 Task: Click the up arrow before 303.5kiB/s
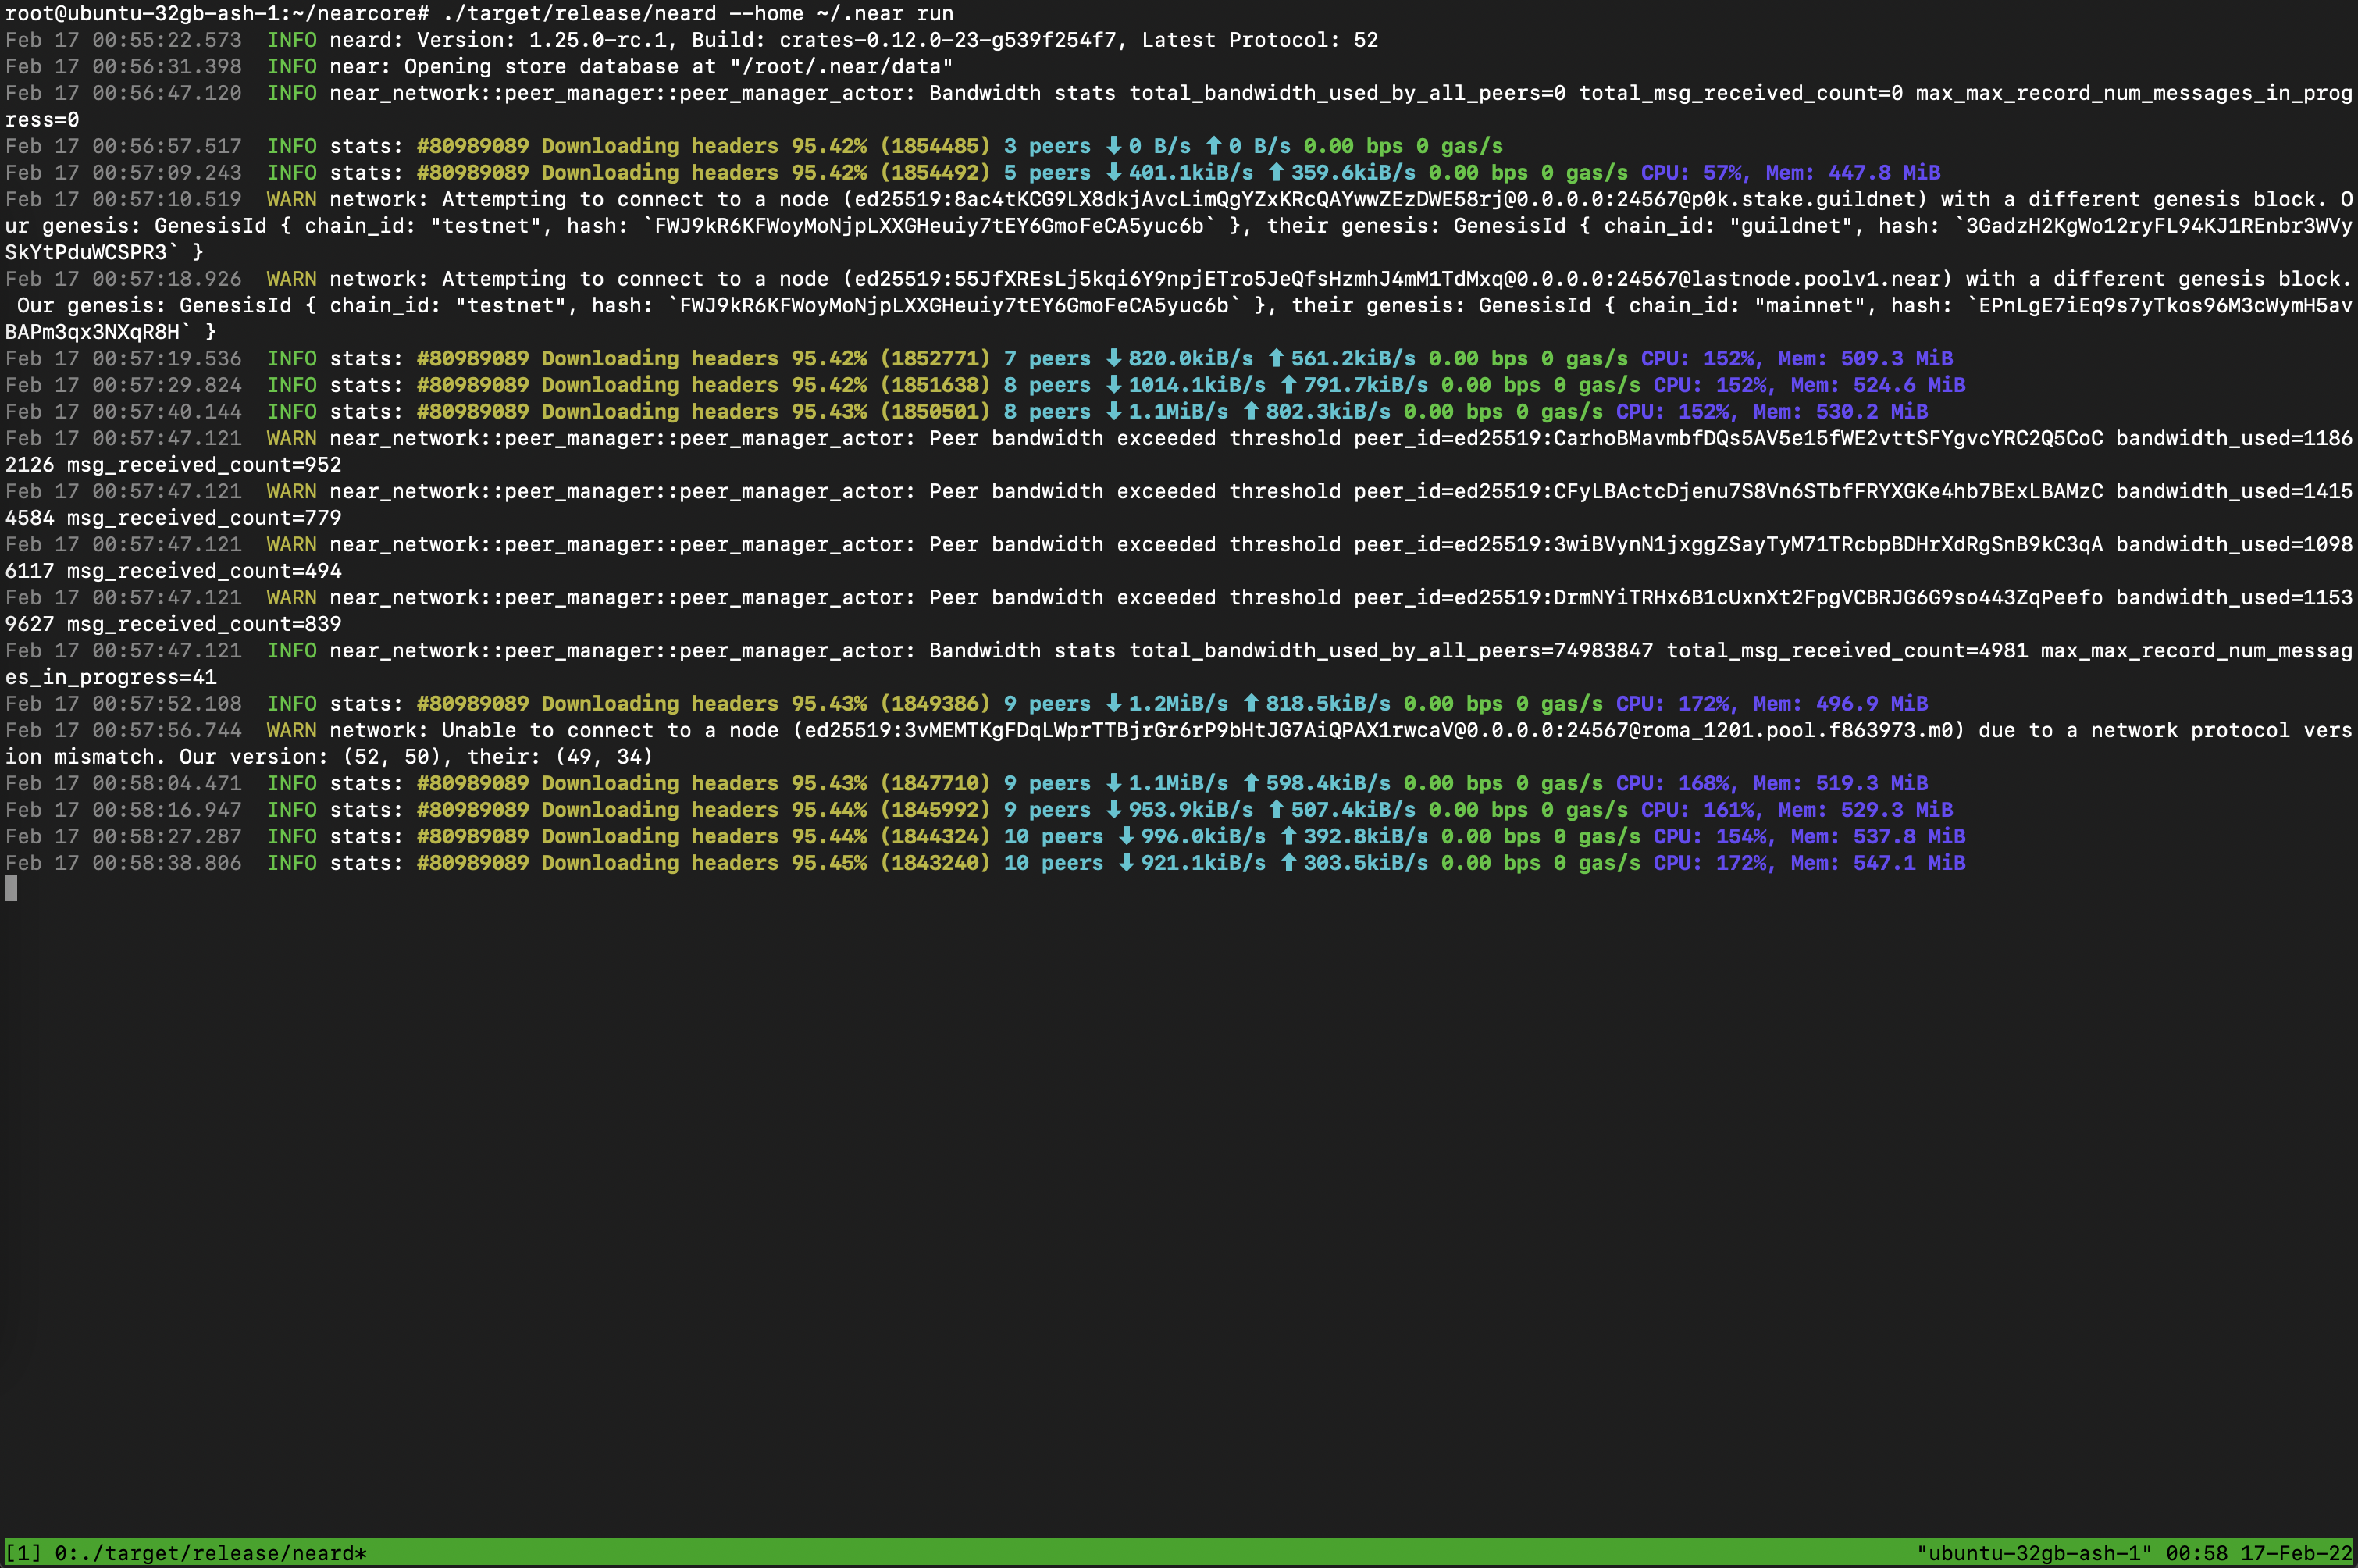1289,863
